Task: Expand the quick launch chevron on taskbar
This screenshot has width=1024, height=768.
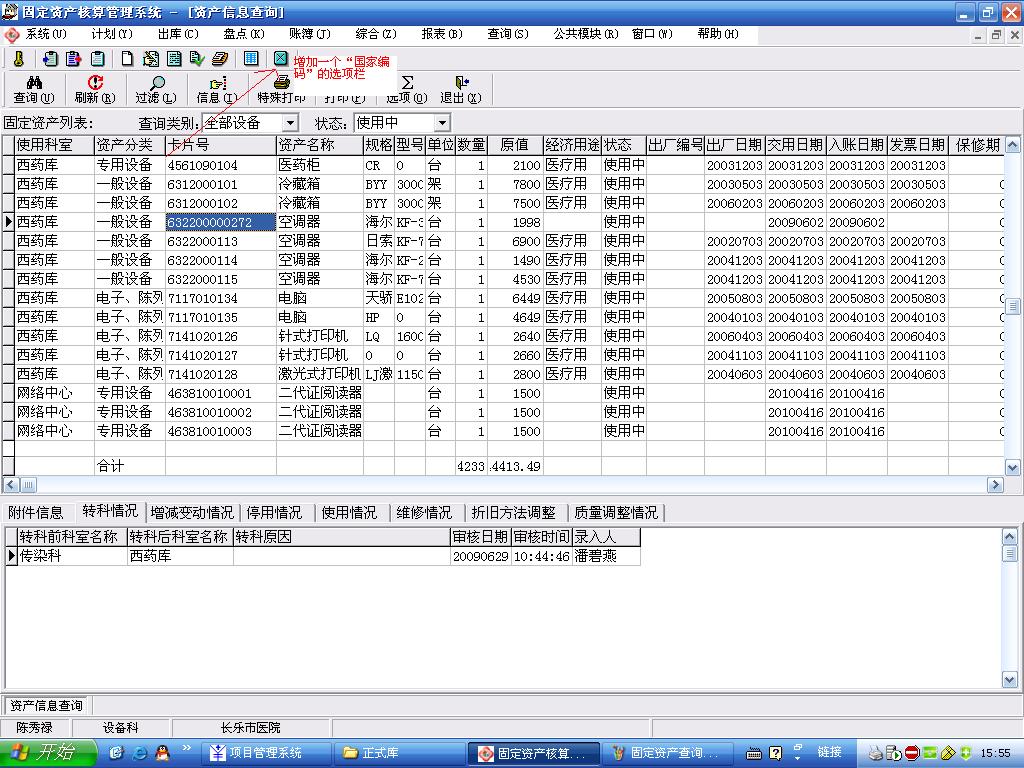Action: point(187,748)
